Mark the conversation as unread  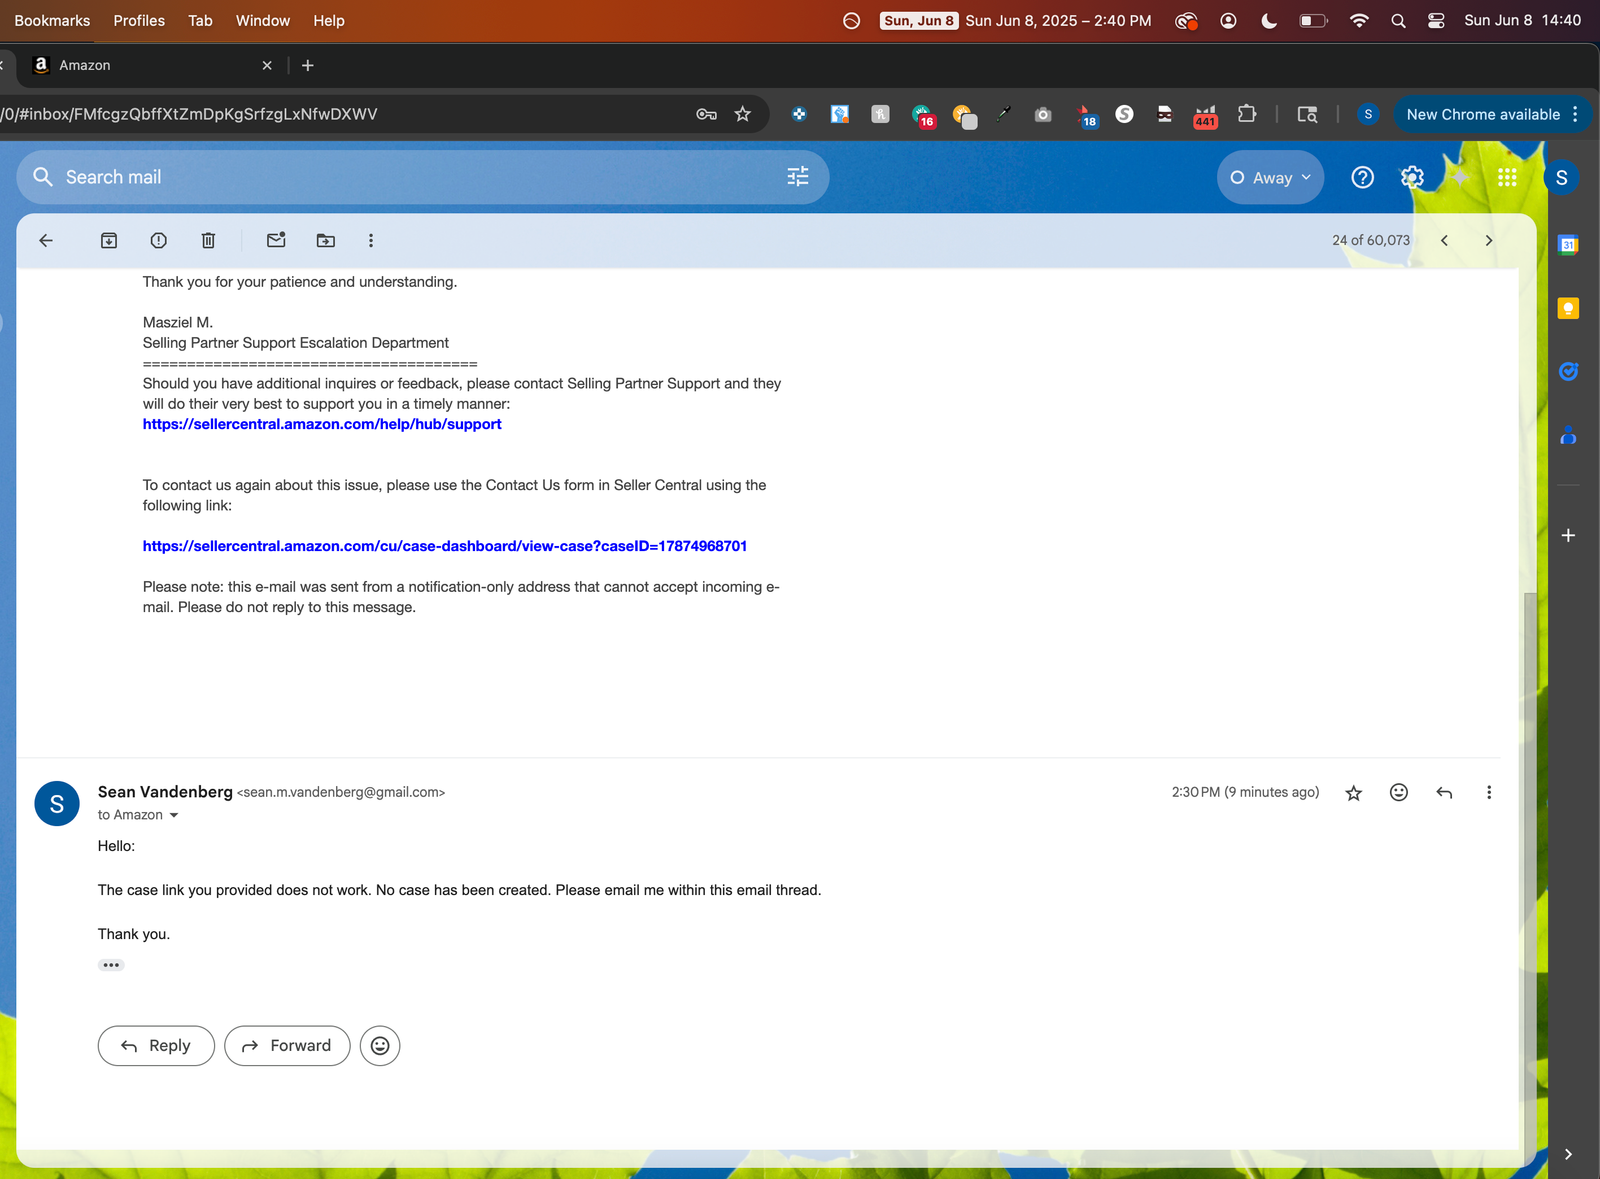click(276, 240)
